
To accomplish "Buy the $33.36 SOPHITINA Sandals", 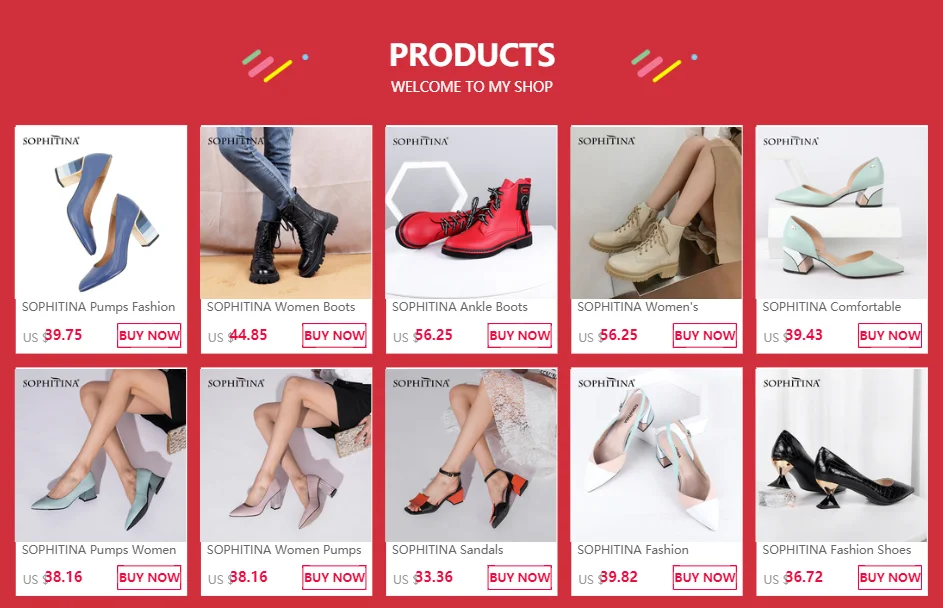I will pos(520,577).
